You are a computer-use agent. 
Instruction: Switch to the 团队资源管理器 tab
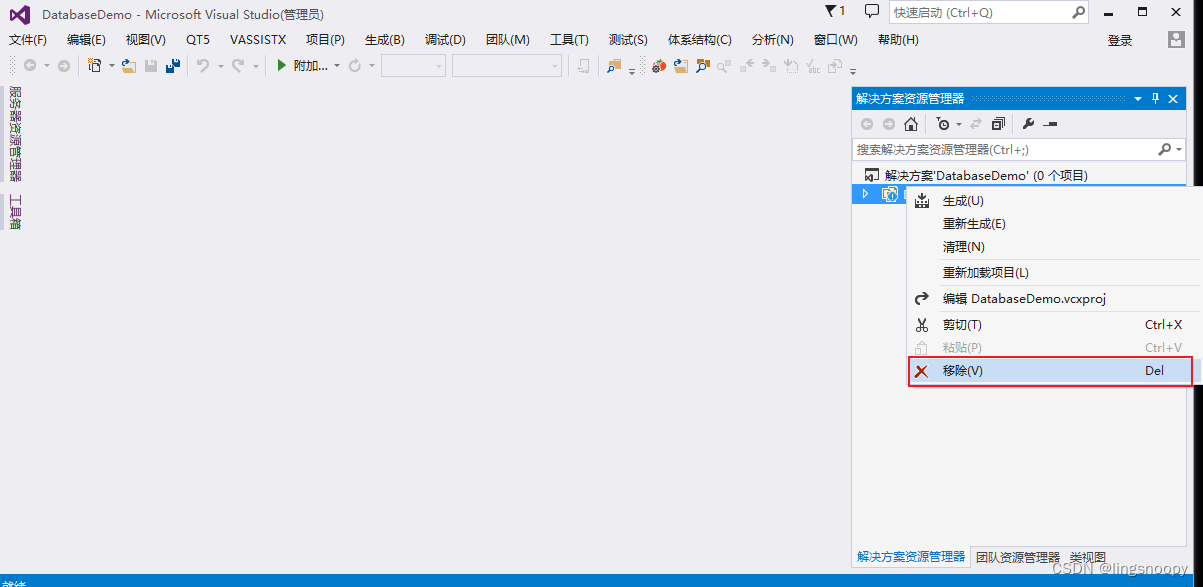1017,557
